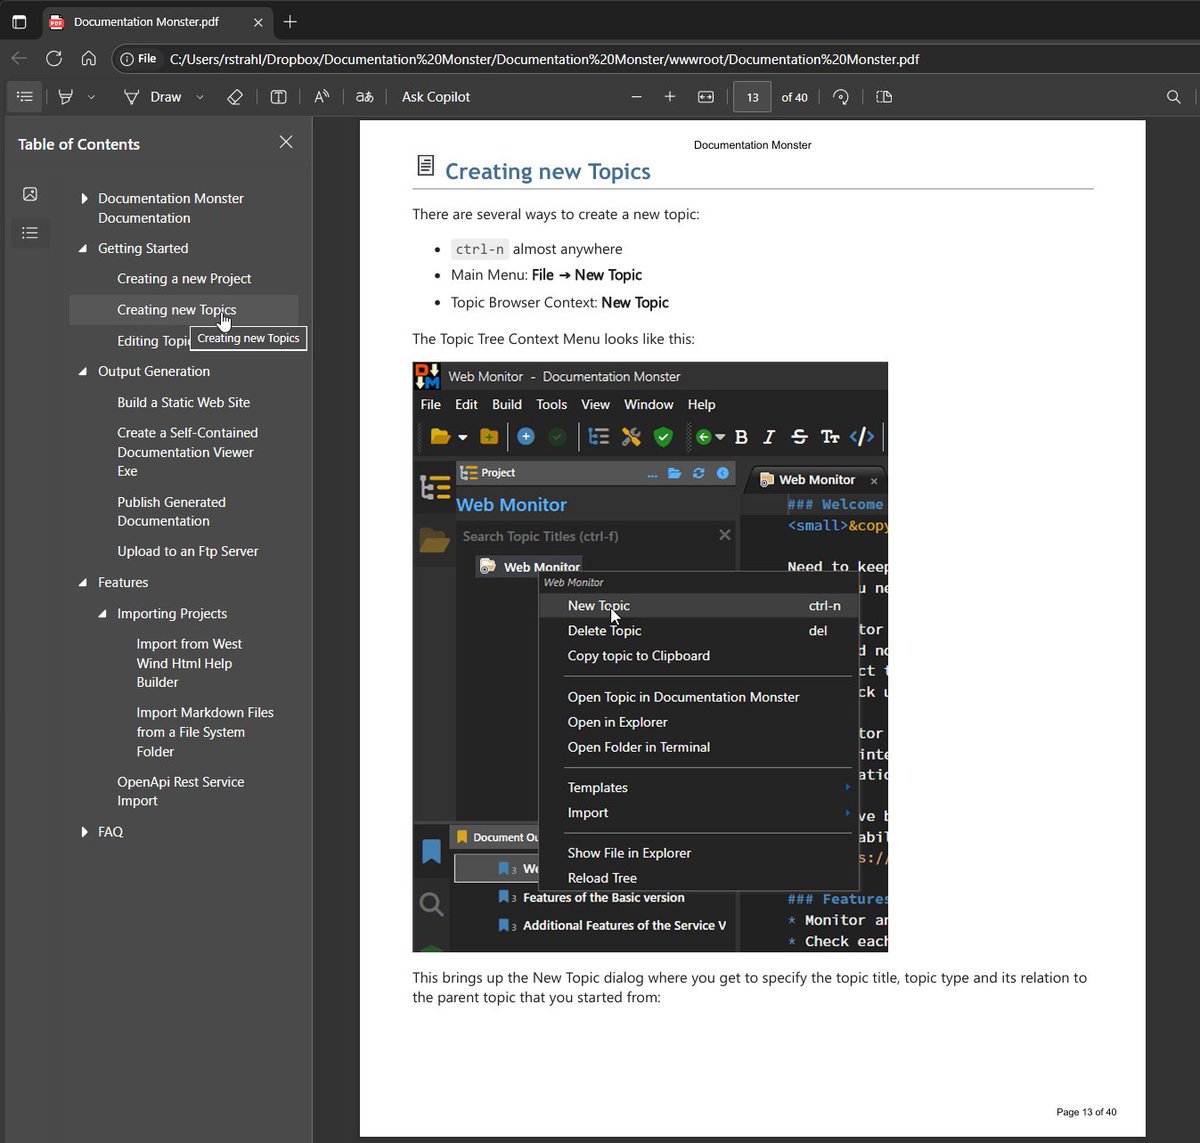Close the Table of Contents pane
The width and height of the screenshot is (1200, 1143).
click(x=286, y=142)
